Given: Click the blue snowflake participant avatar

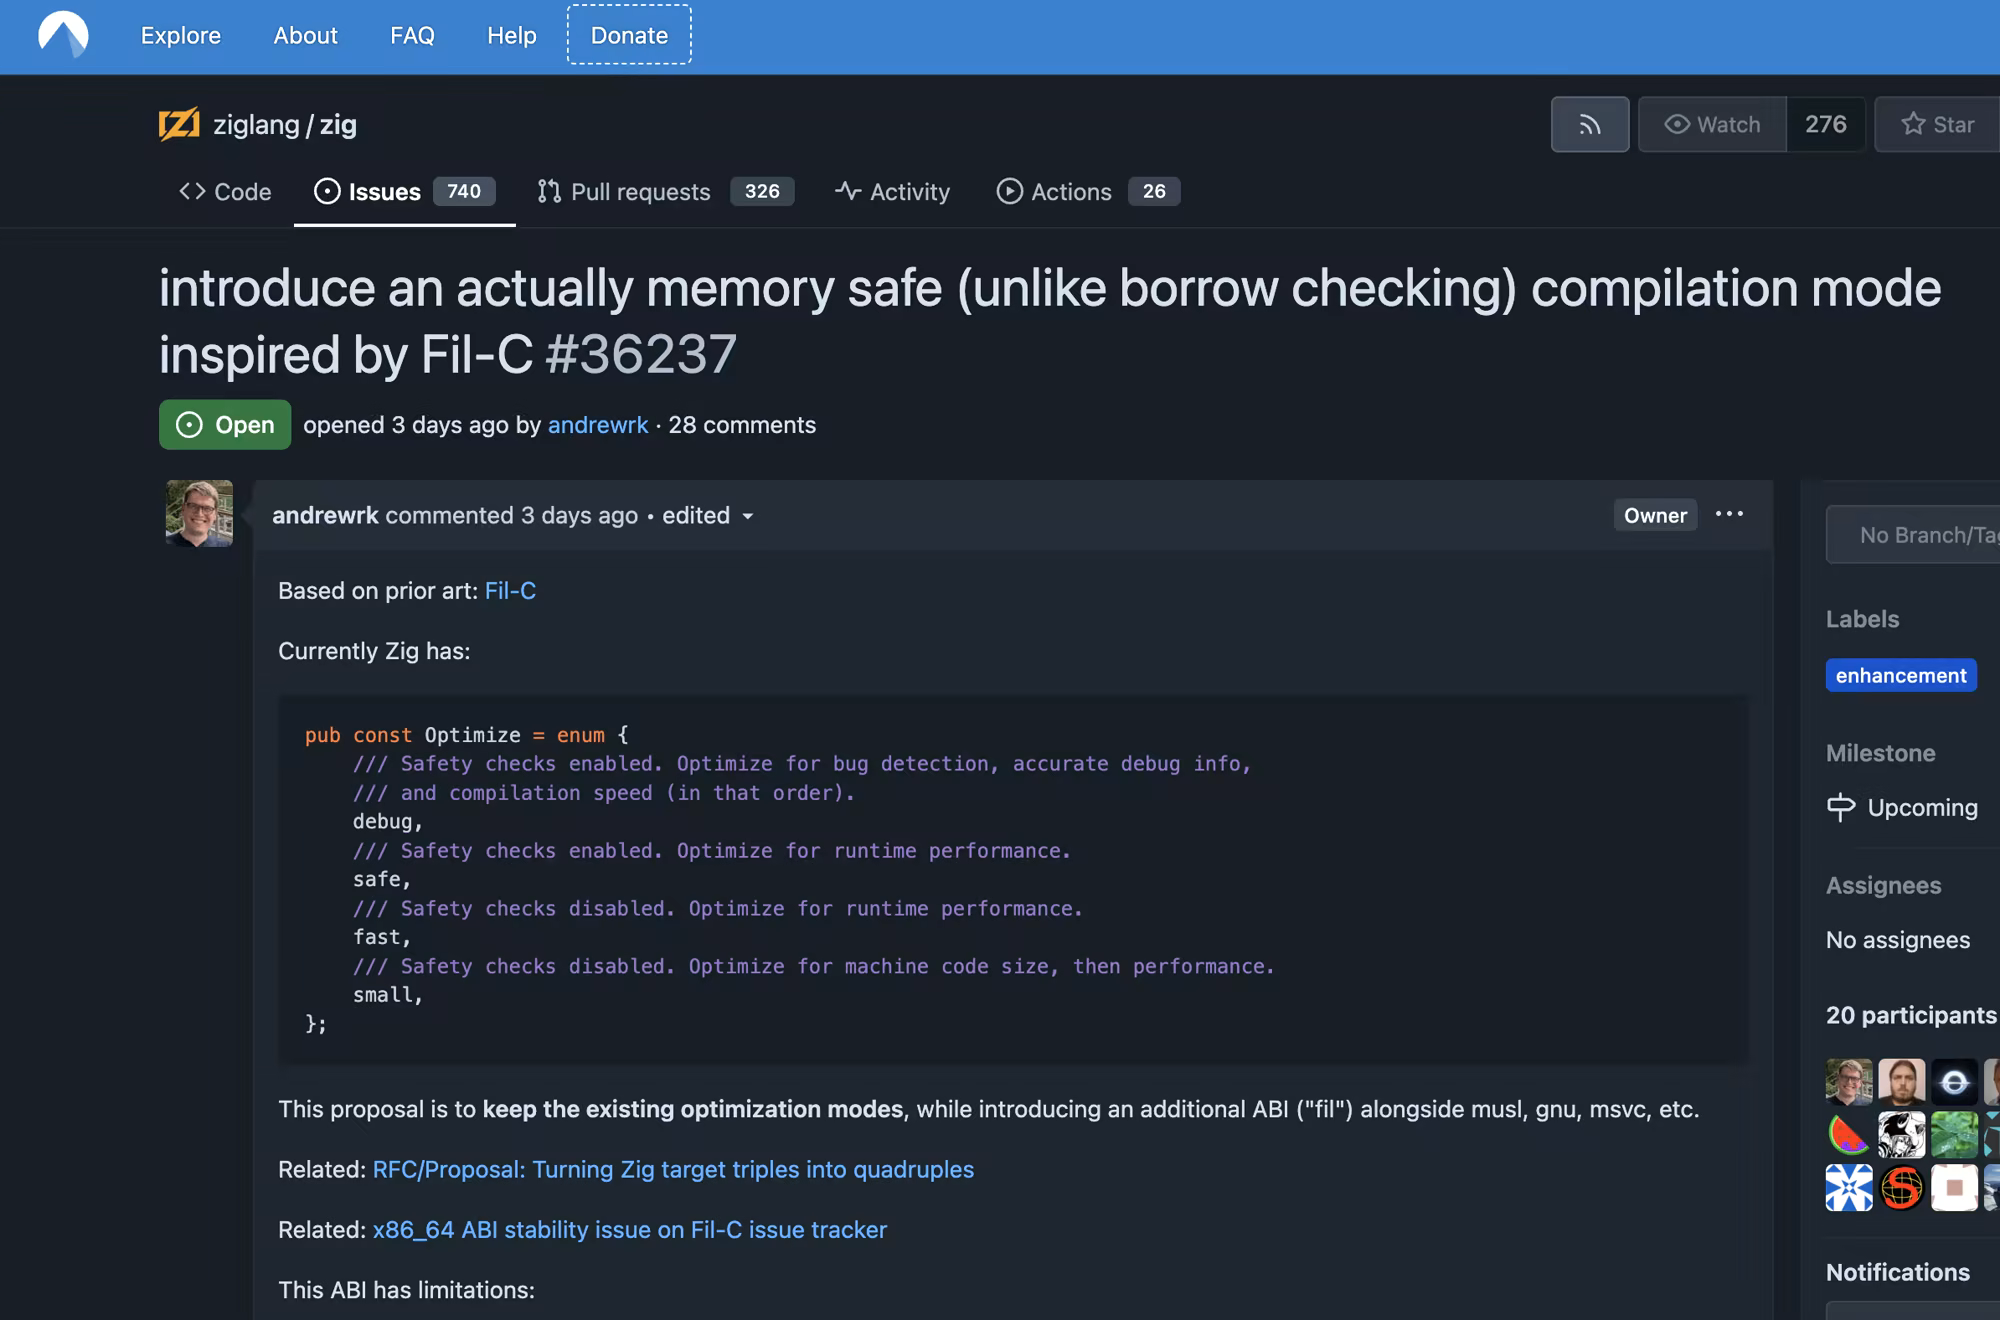Looking at the screenshot, I should point(1849,1188).
